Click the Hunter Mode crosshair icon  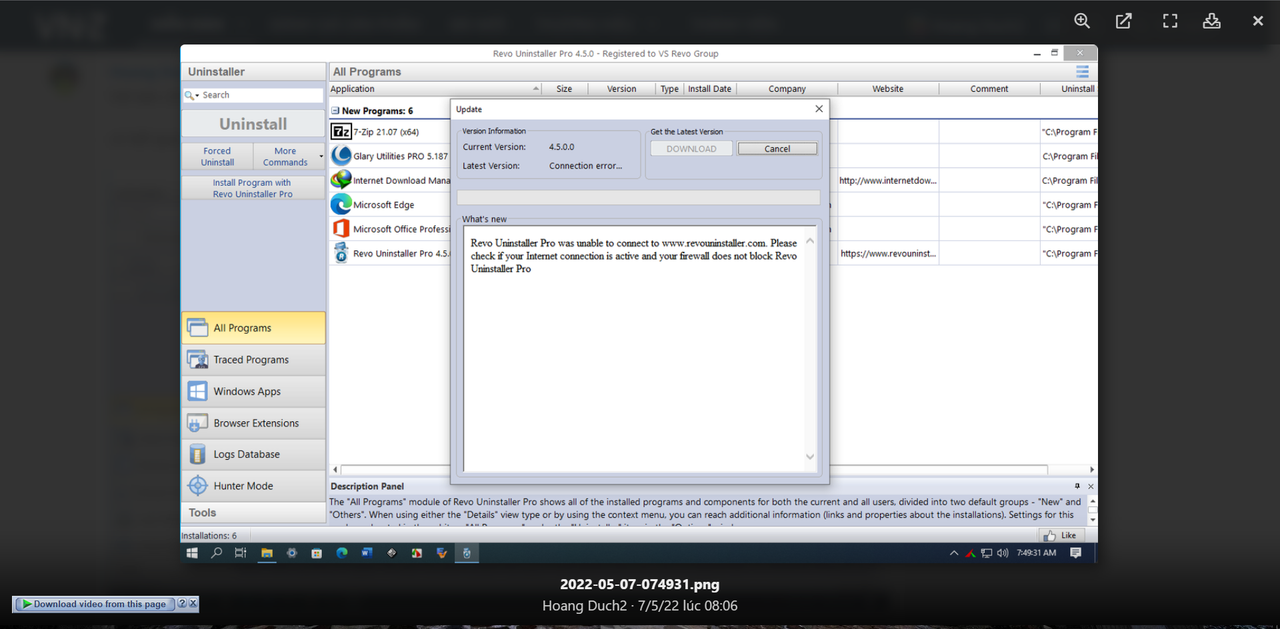pyautogui.click(x=197, y=486)
